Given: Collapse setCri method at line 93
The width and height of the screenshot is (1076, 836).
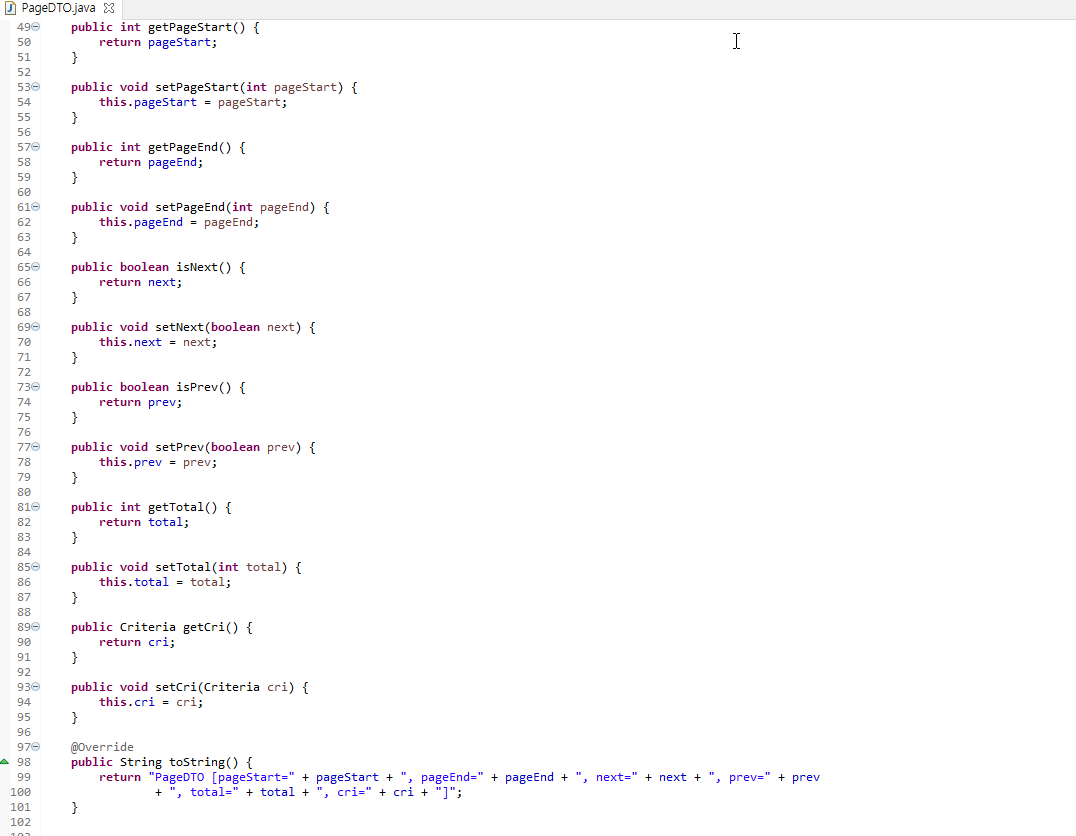Looking at the screenshot, I should 36,686.
